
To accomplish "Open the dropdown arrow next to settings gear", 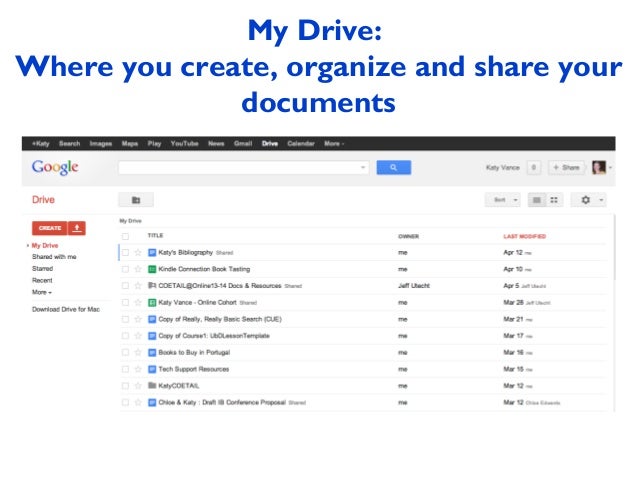I will [601, 200].
